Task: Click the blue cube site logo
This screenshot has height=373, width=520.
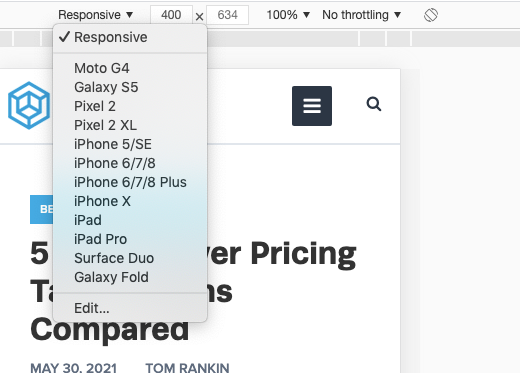Action: click(29, 105)
